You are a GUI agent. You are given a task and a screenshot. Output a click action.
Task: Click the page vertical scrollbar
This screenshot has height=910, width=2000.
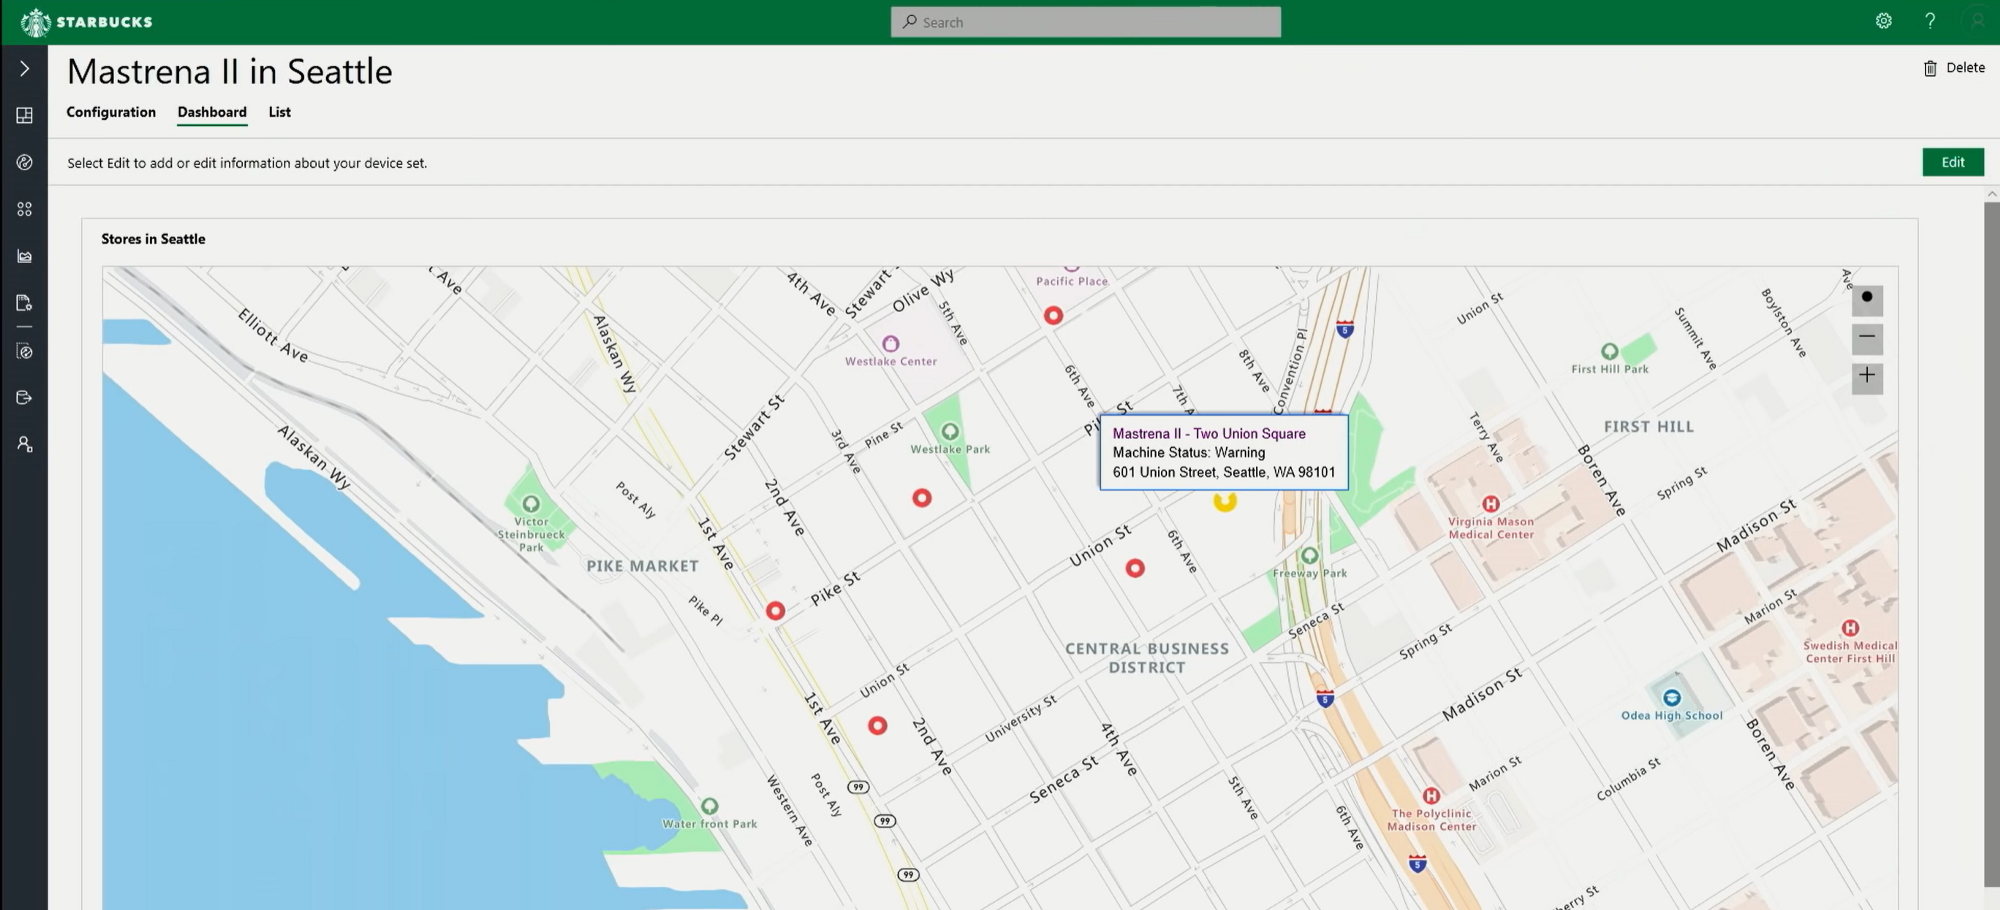click(x=1991, y=543)
